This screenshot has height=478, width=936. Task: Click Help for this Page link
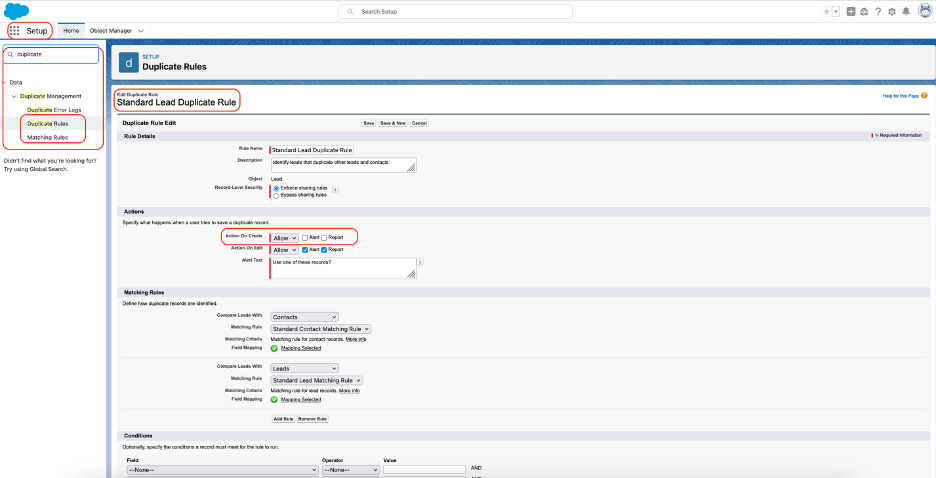click(x=900, y=96)
